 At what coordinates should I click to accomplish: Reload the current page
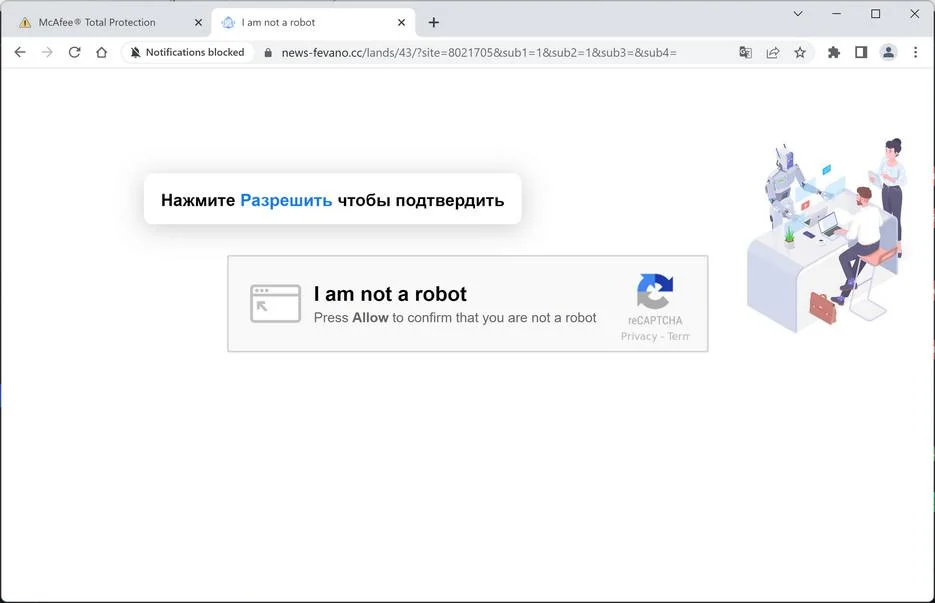pyautogui.click(x=75, y=52)
